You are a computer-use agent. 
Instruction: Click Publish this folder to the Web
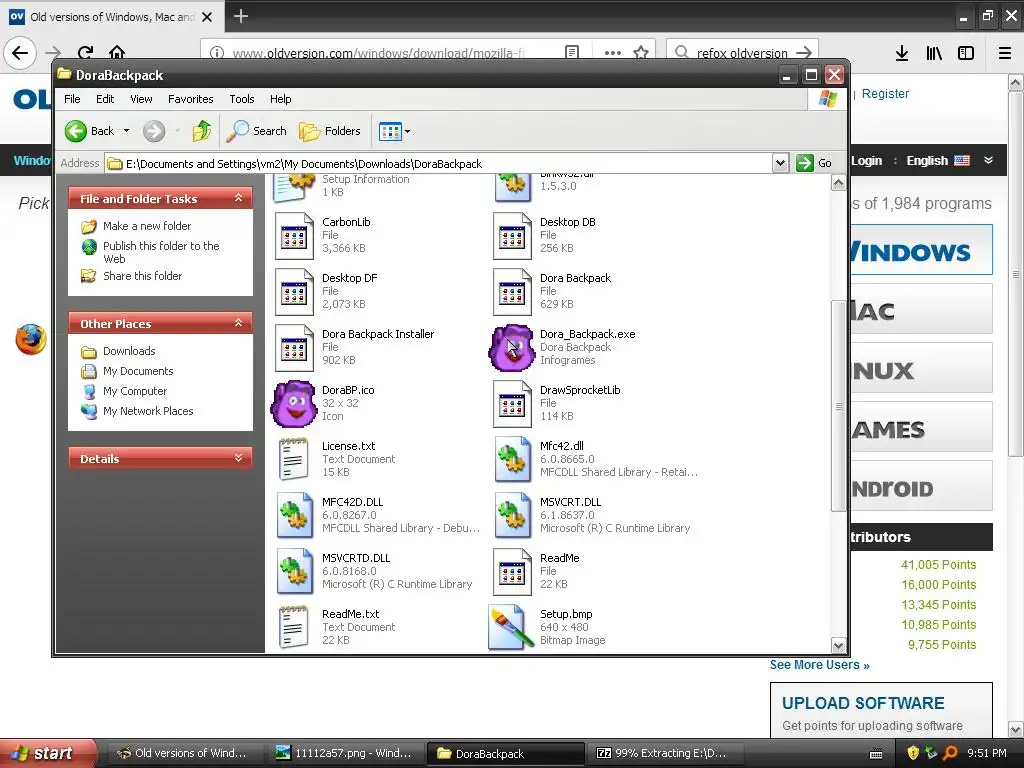[x=161, y=252]
